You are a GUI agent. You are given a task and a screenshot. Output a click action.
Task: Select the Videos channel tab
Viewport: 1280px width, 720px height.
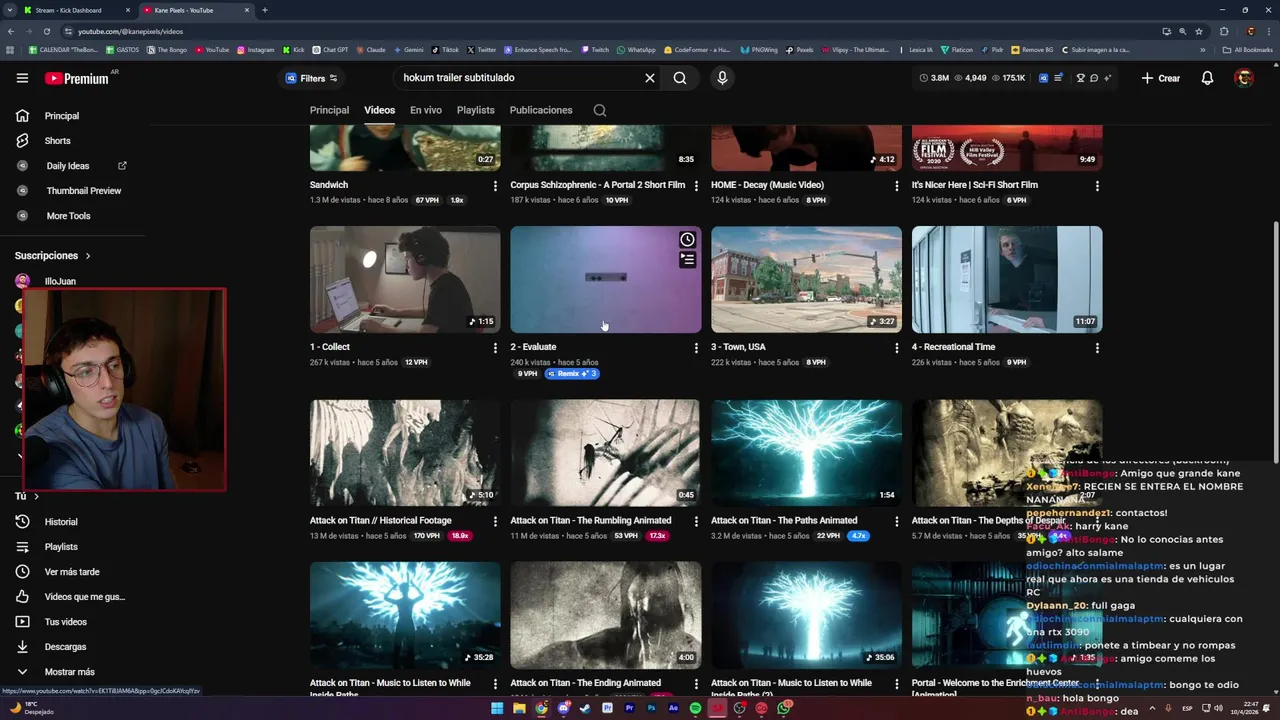coord(379,110)
